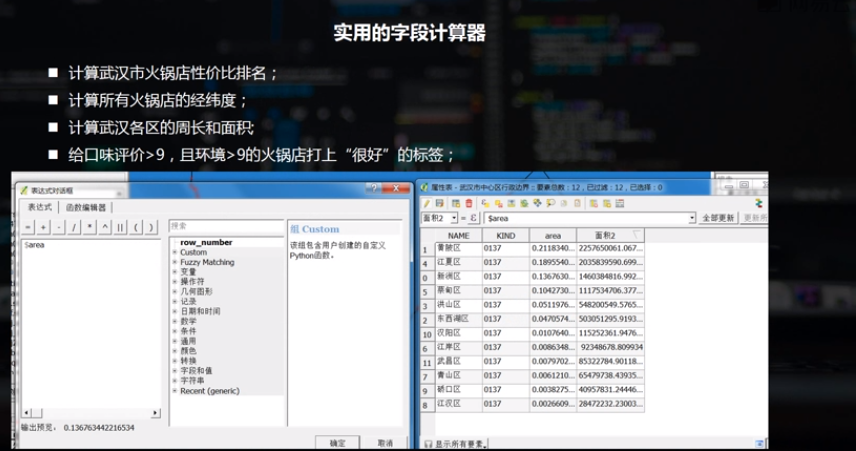Click the 取消 button in the expression dialog

tap(385, 443)
